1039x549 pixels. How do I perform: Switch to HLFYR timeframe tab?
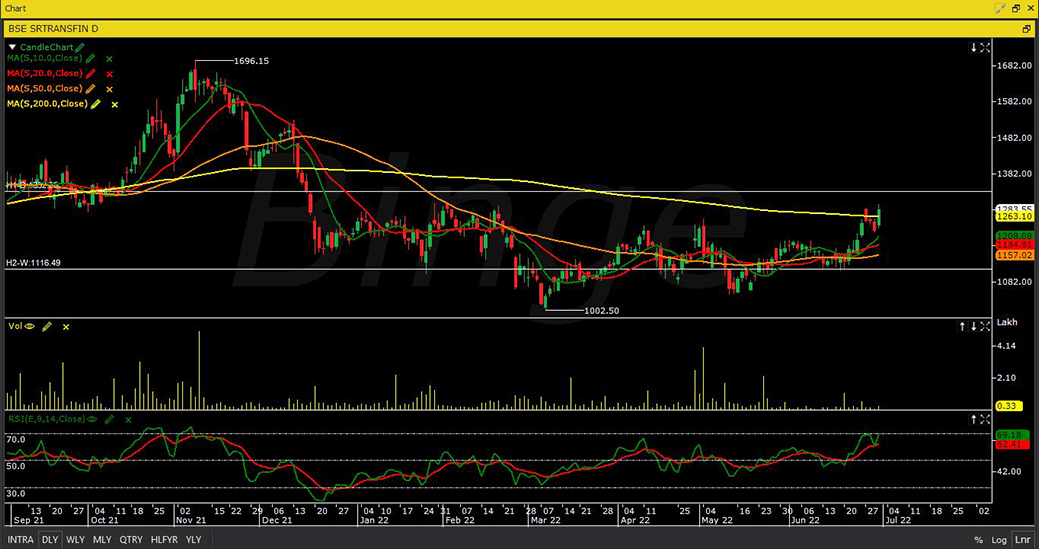click(164, 540)
